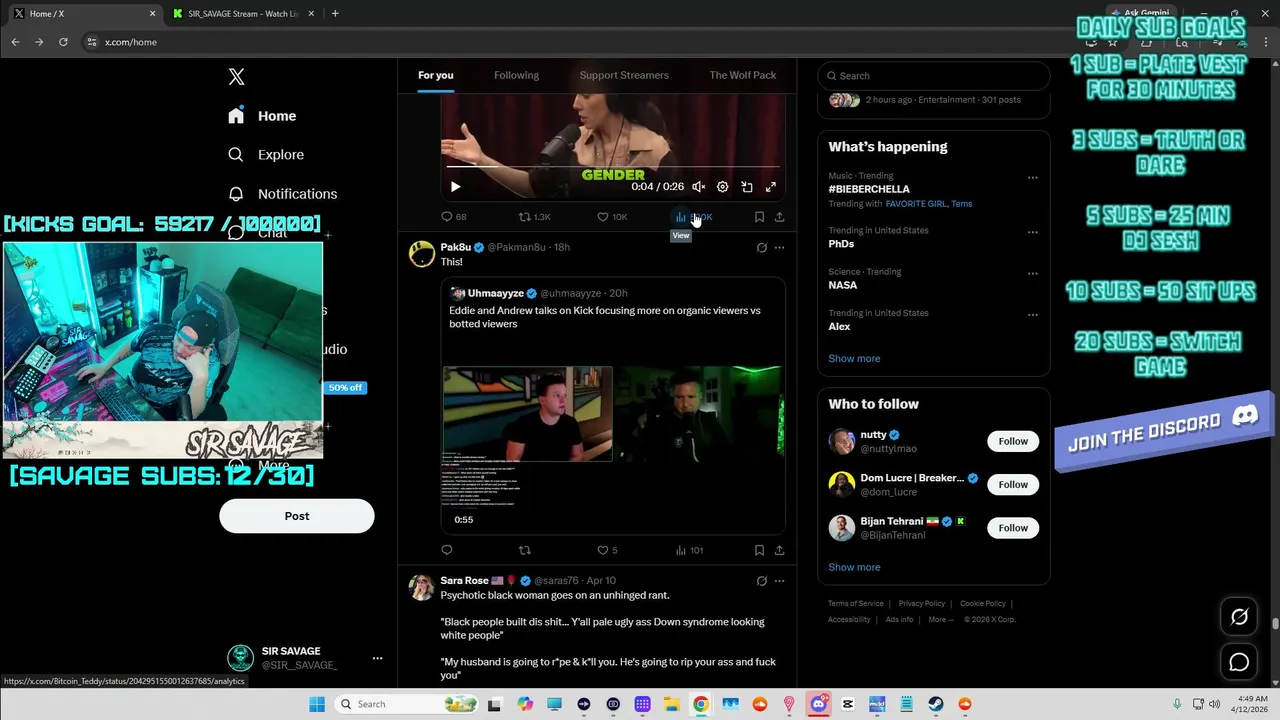This screenshot has height=720, width=1280.
Task: Follow Bijan Tehrani
Action: coord(1013,528)
